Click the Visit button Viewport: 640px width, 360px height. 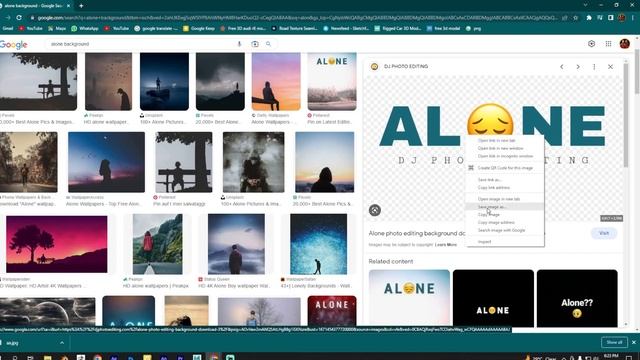[604, 233]
